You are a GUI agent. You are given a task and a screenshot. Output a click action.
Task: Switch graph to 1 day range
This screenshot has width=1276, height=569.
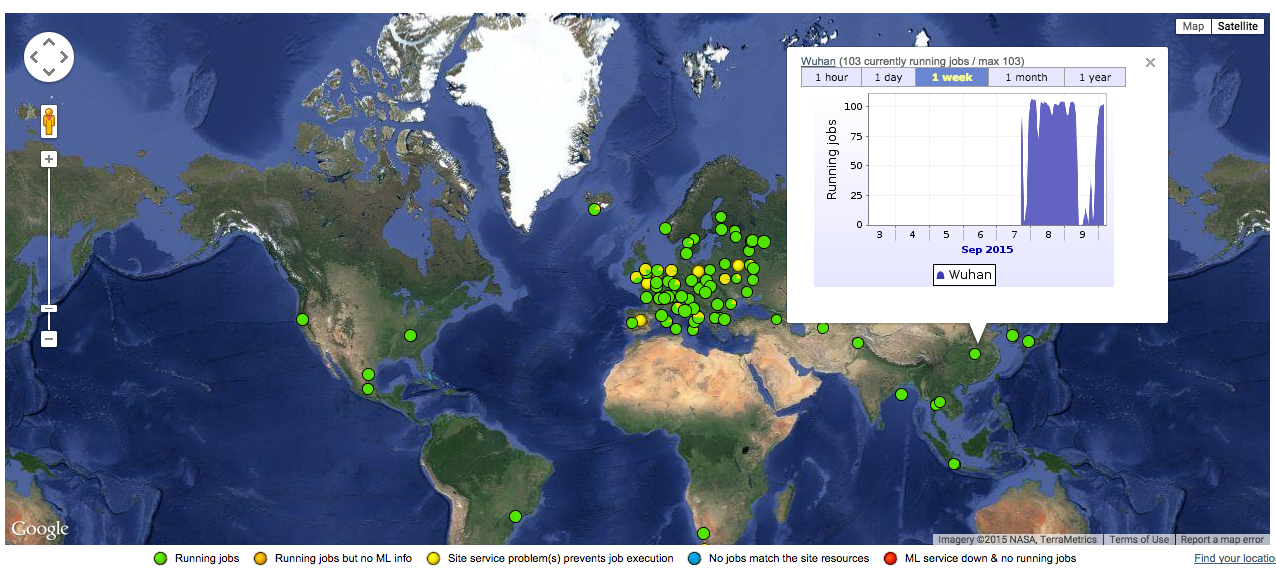[x=888, y=78]
